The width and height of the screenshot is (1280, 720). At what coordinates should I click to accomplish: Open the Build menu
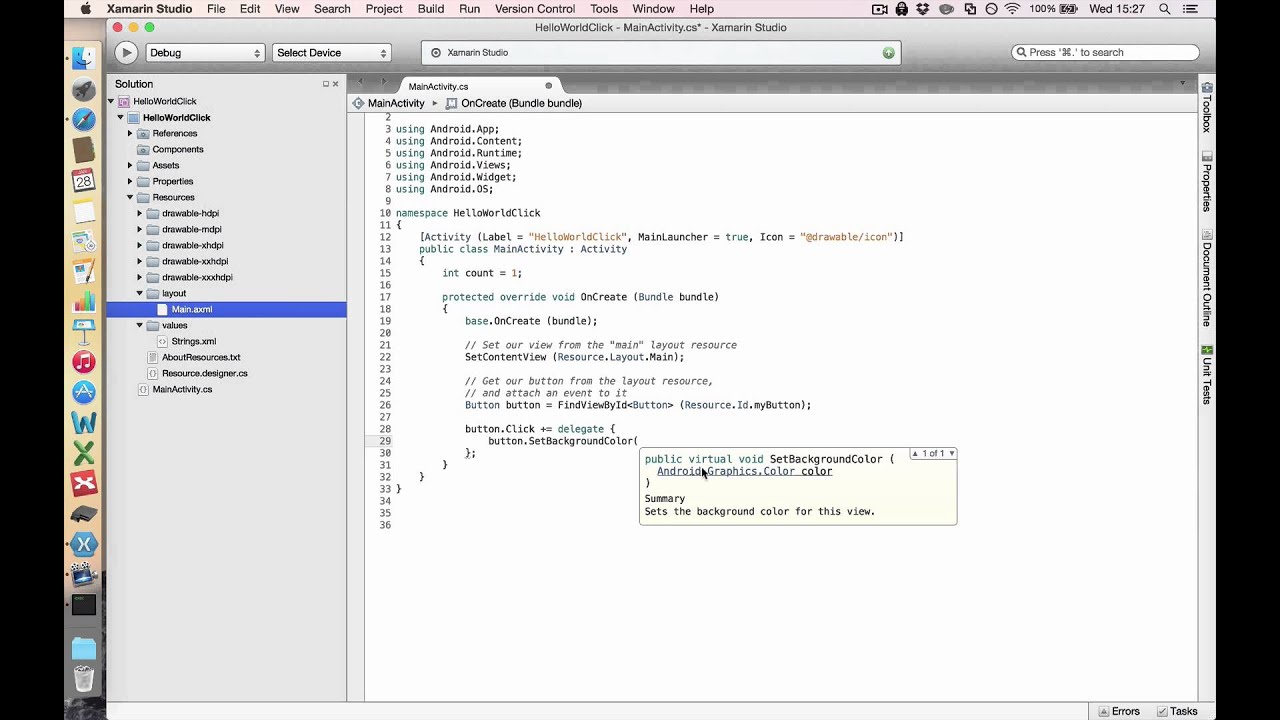[431, 9]
